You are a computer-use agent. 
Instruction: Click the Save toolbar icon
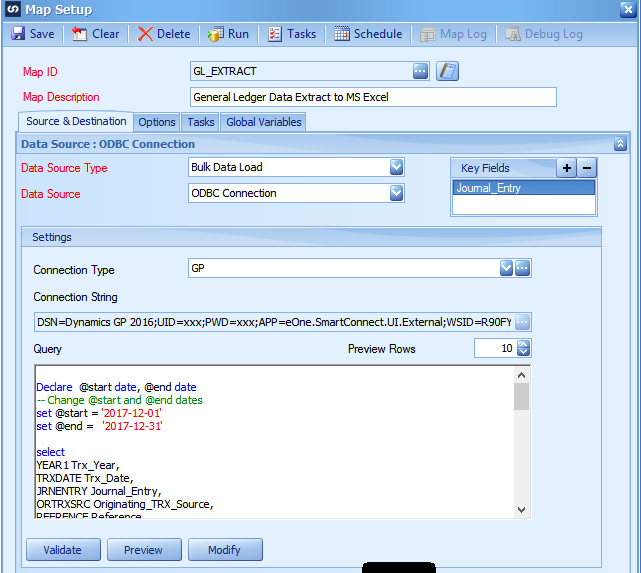point(18,34)
